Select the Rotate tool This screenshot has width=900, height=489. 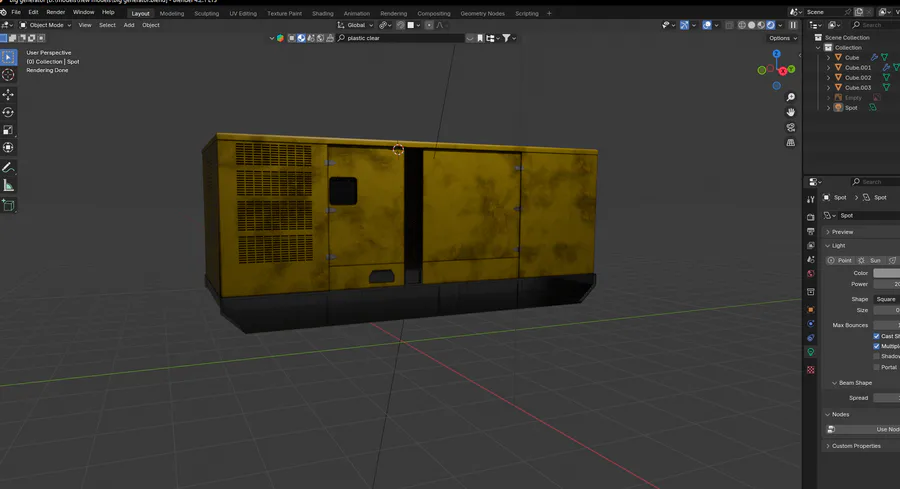click(8, 112)
